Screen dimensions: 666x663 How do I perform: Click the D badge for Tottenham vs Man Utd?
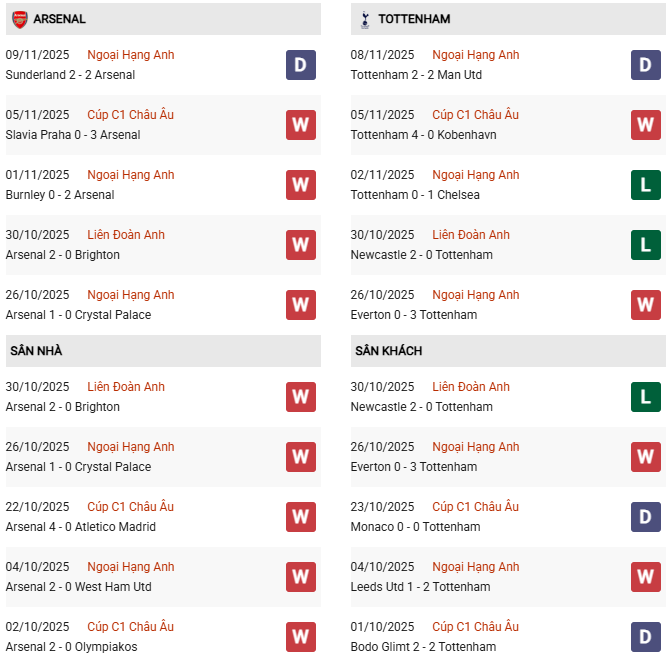point(645,65)
